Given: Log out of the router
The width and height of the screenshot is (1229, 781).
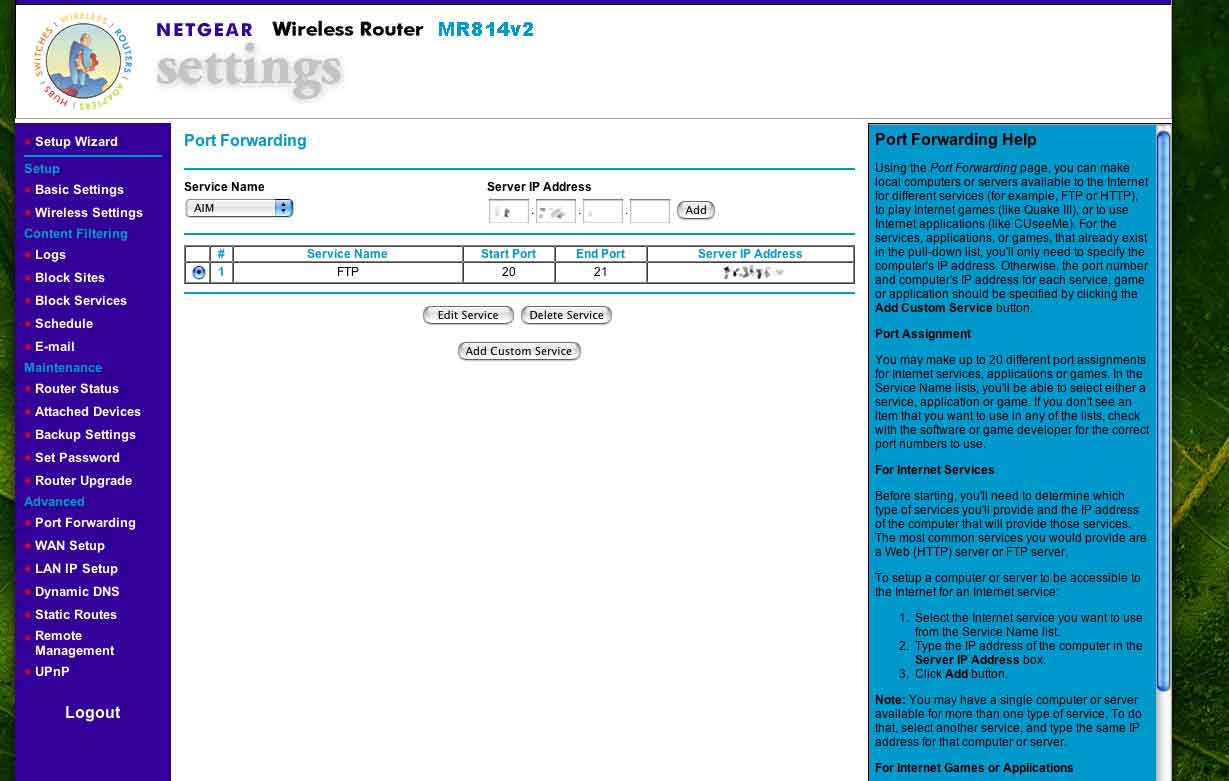Looking at the screenshot, I should pyautogui.click(x=92, y=713).
